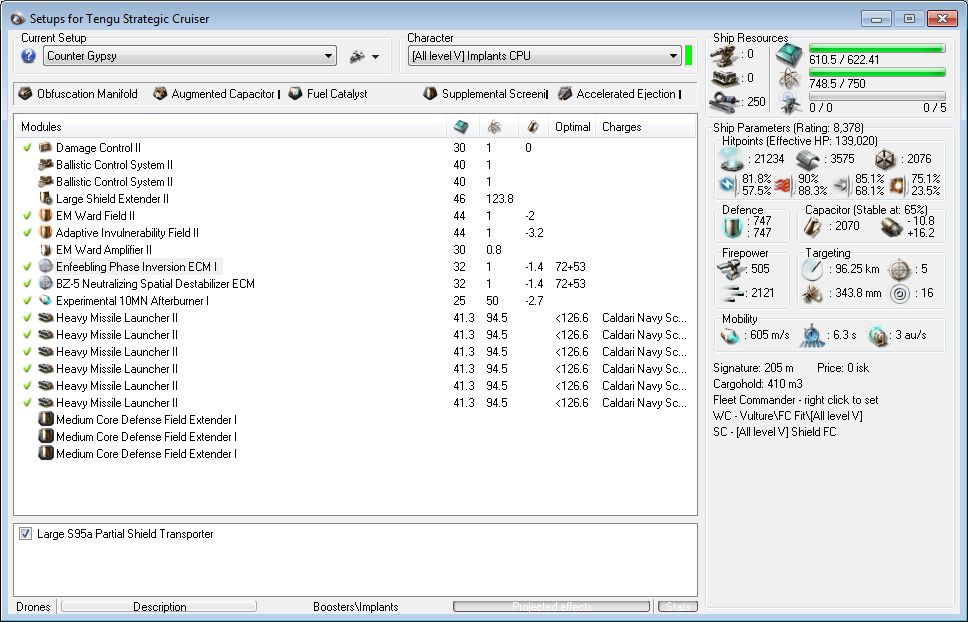Open the Counter Gypsy setup dropdown
The height and width of the screenshot is (622, 968).
pyautogui.click(x=329, y=57)
